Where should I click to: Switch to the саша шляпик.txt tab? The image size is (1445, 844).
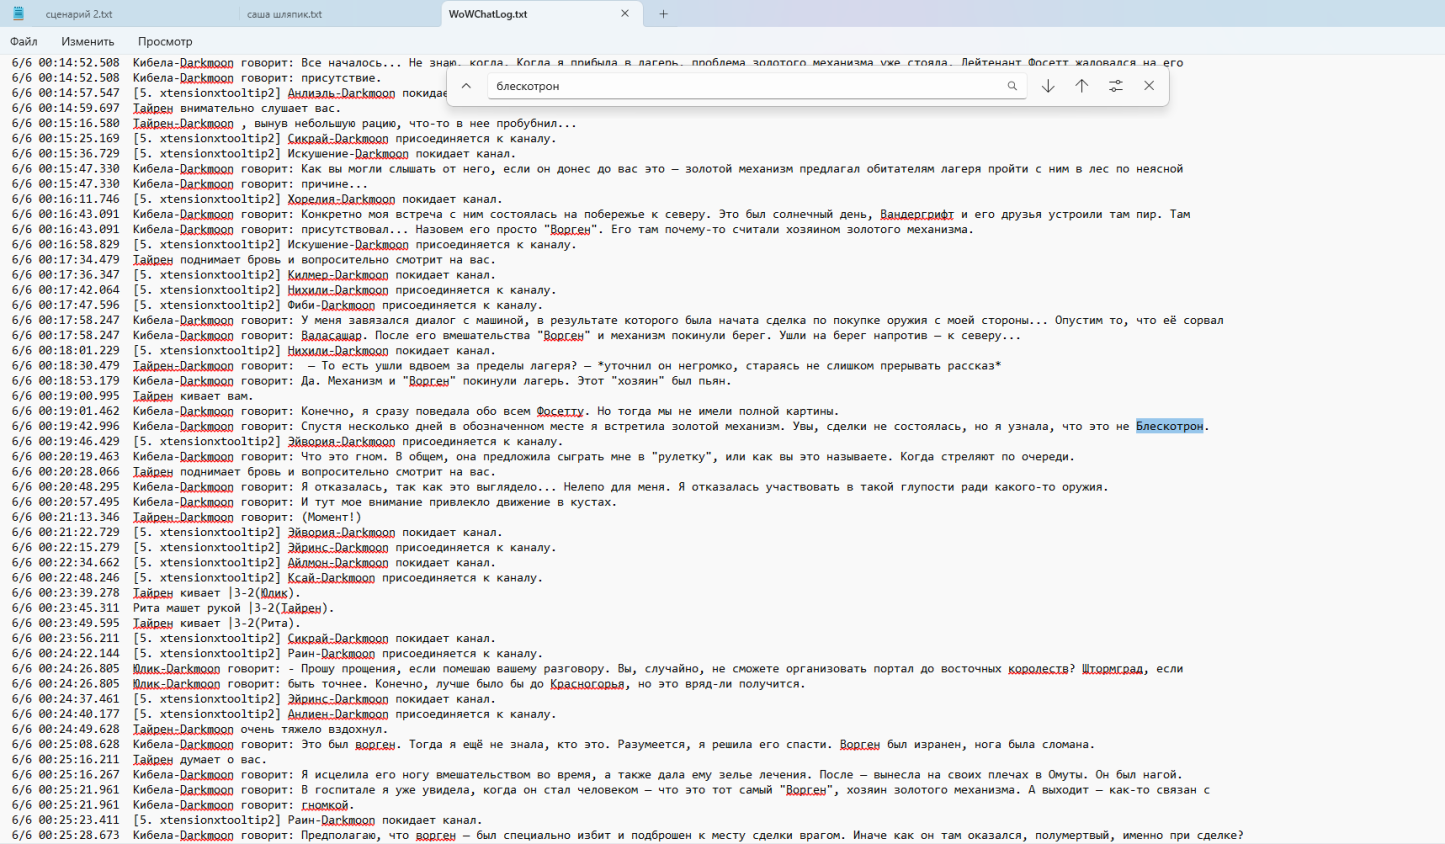click(x=284, y=14)
